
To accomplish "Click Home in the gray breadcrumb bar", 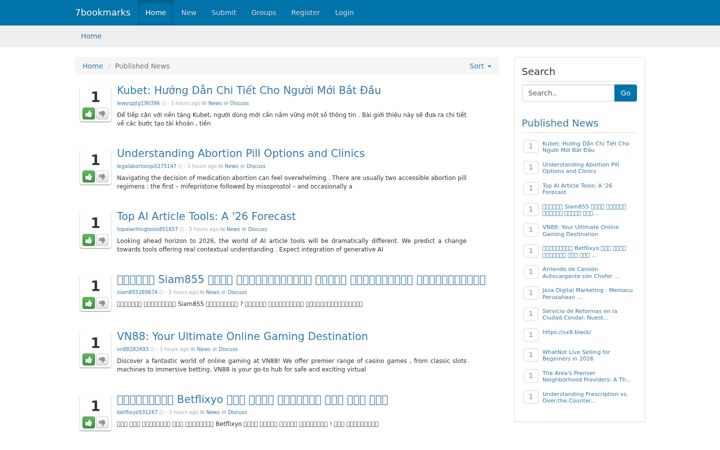I will 91,36.
